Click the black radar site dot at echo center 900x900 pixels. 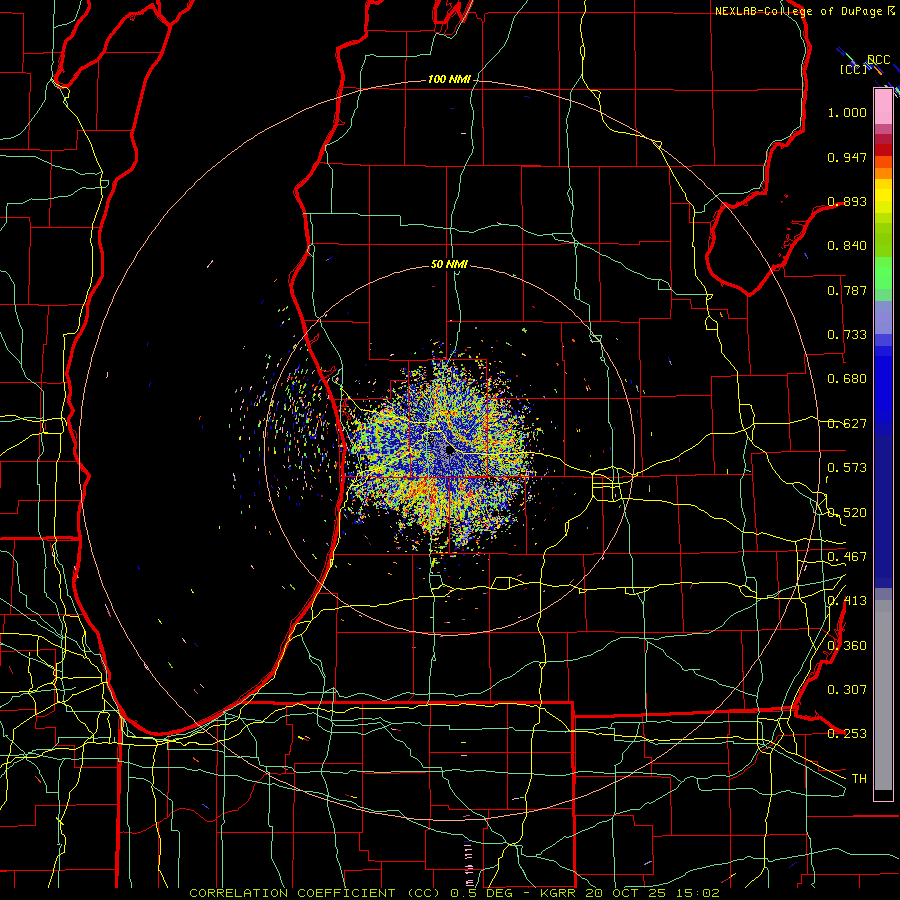pos(450,450)
